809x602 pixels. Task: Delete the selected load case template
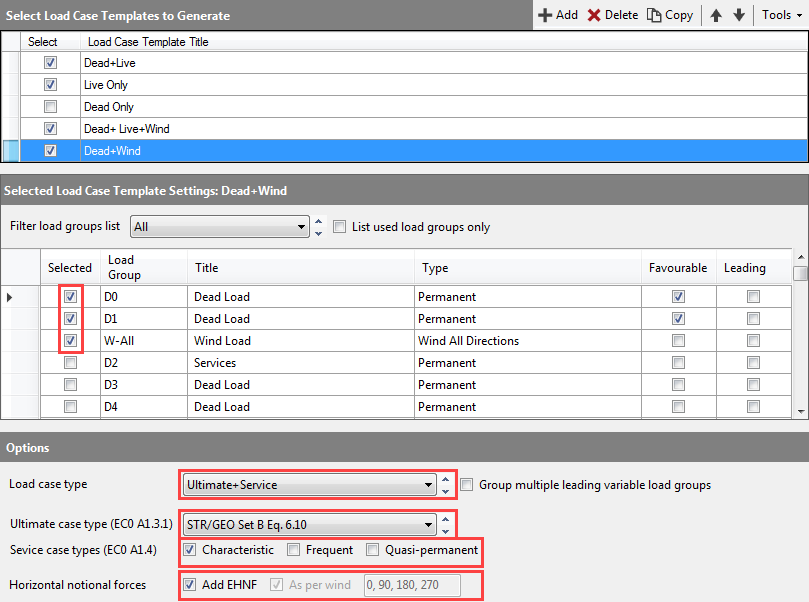click(612, 15)
